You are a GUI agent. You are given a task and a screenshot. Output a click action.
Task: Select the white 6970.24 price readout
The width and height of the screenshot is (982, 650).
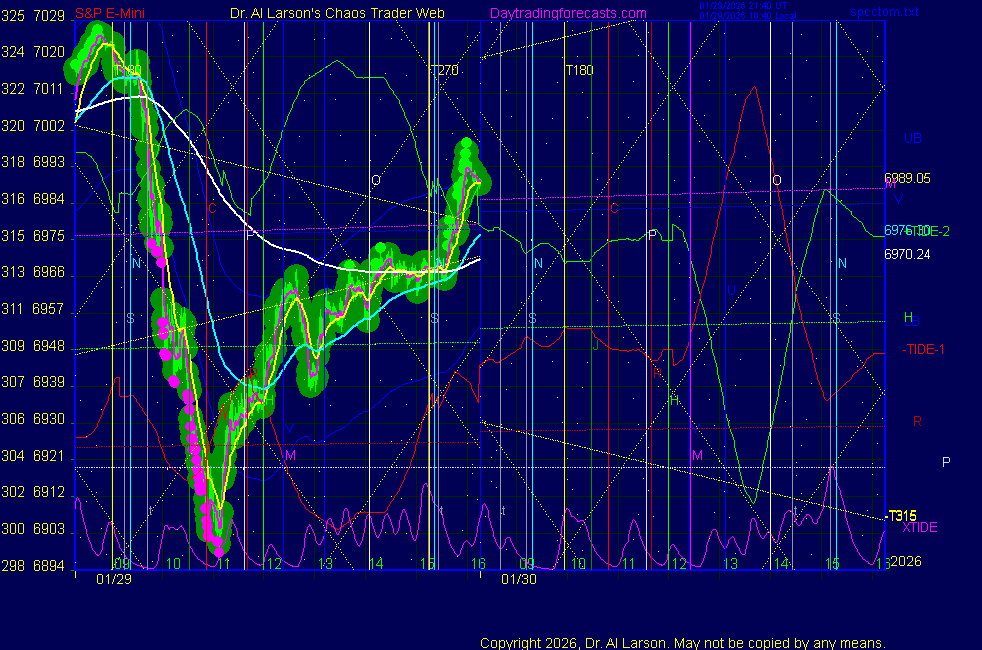907,254
